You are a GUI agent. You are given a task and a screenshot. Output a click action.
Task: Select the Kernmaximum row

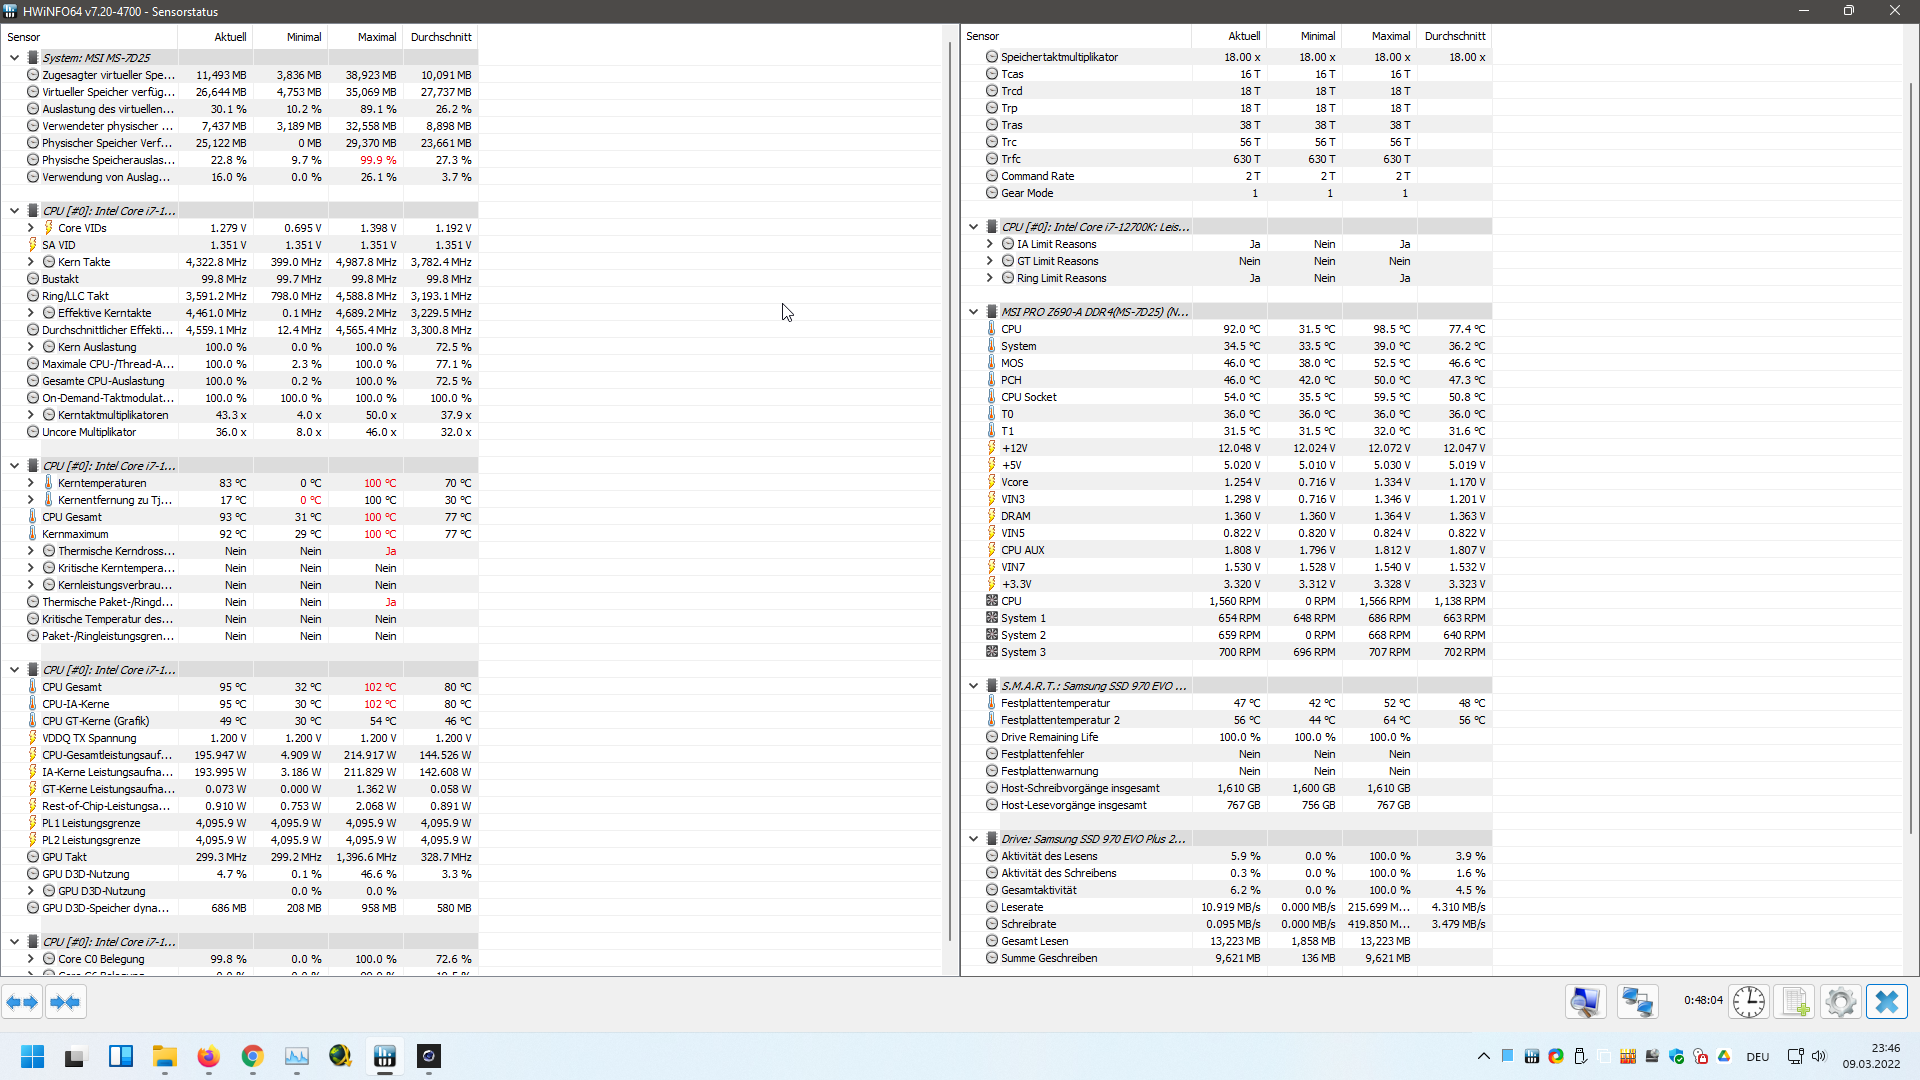(x=239, y=534)
